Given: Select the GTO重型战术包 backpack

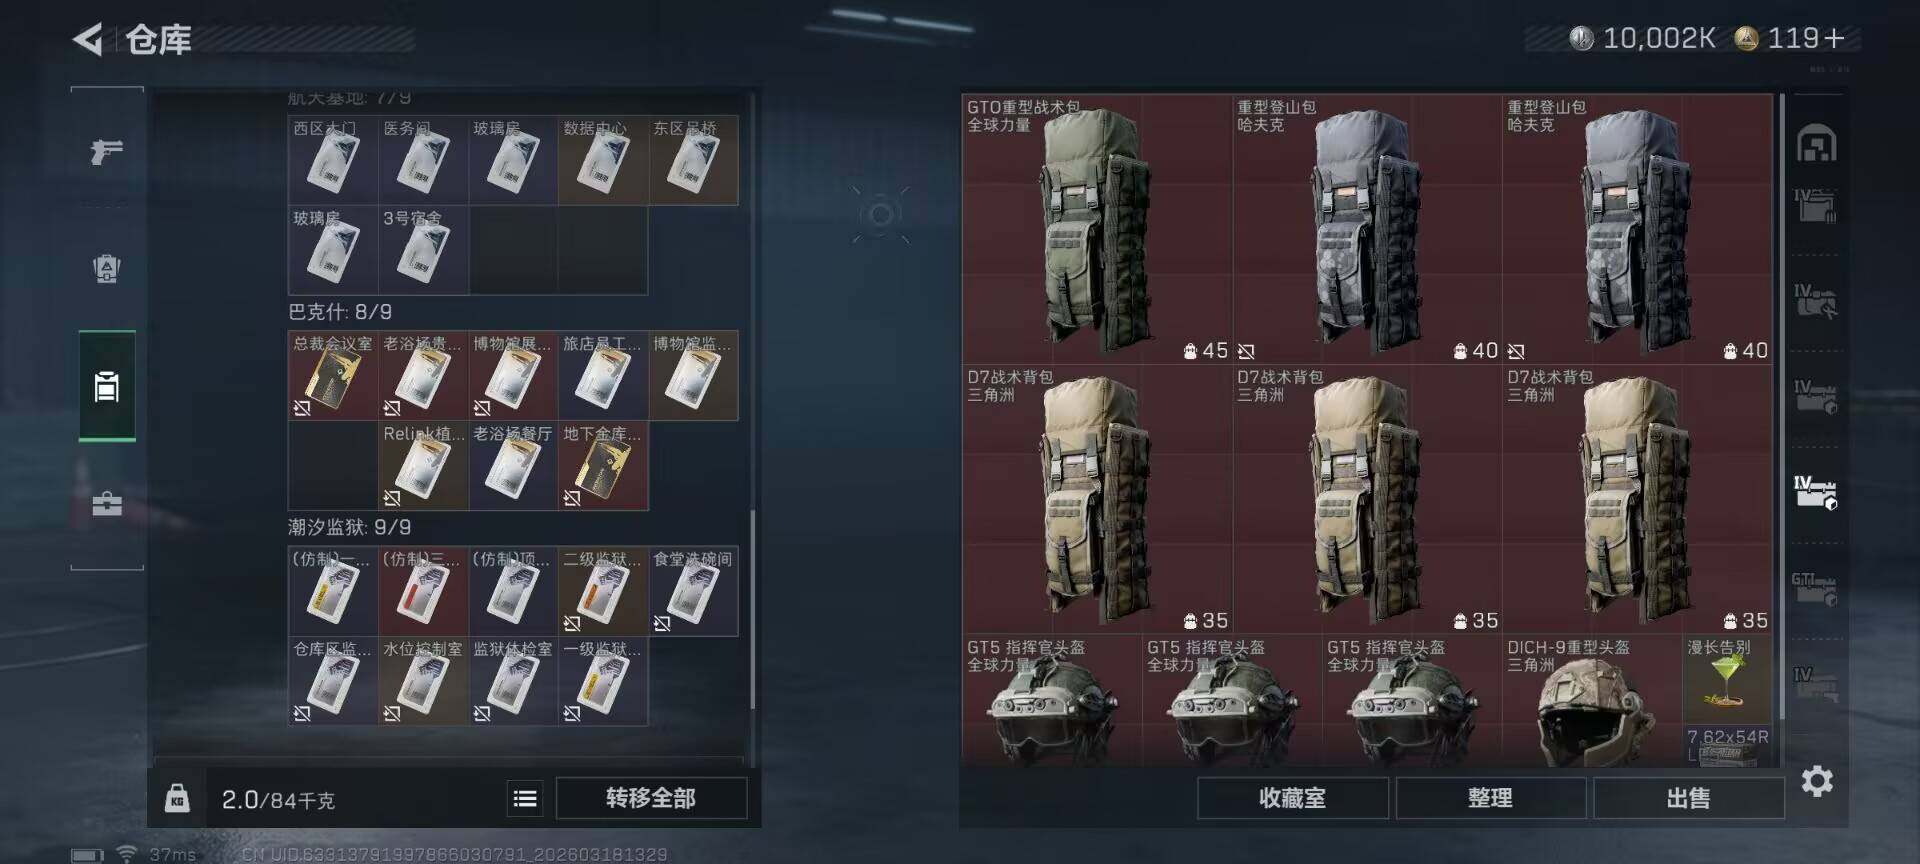Looking at the screenshot, I should coord(1097,229).
